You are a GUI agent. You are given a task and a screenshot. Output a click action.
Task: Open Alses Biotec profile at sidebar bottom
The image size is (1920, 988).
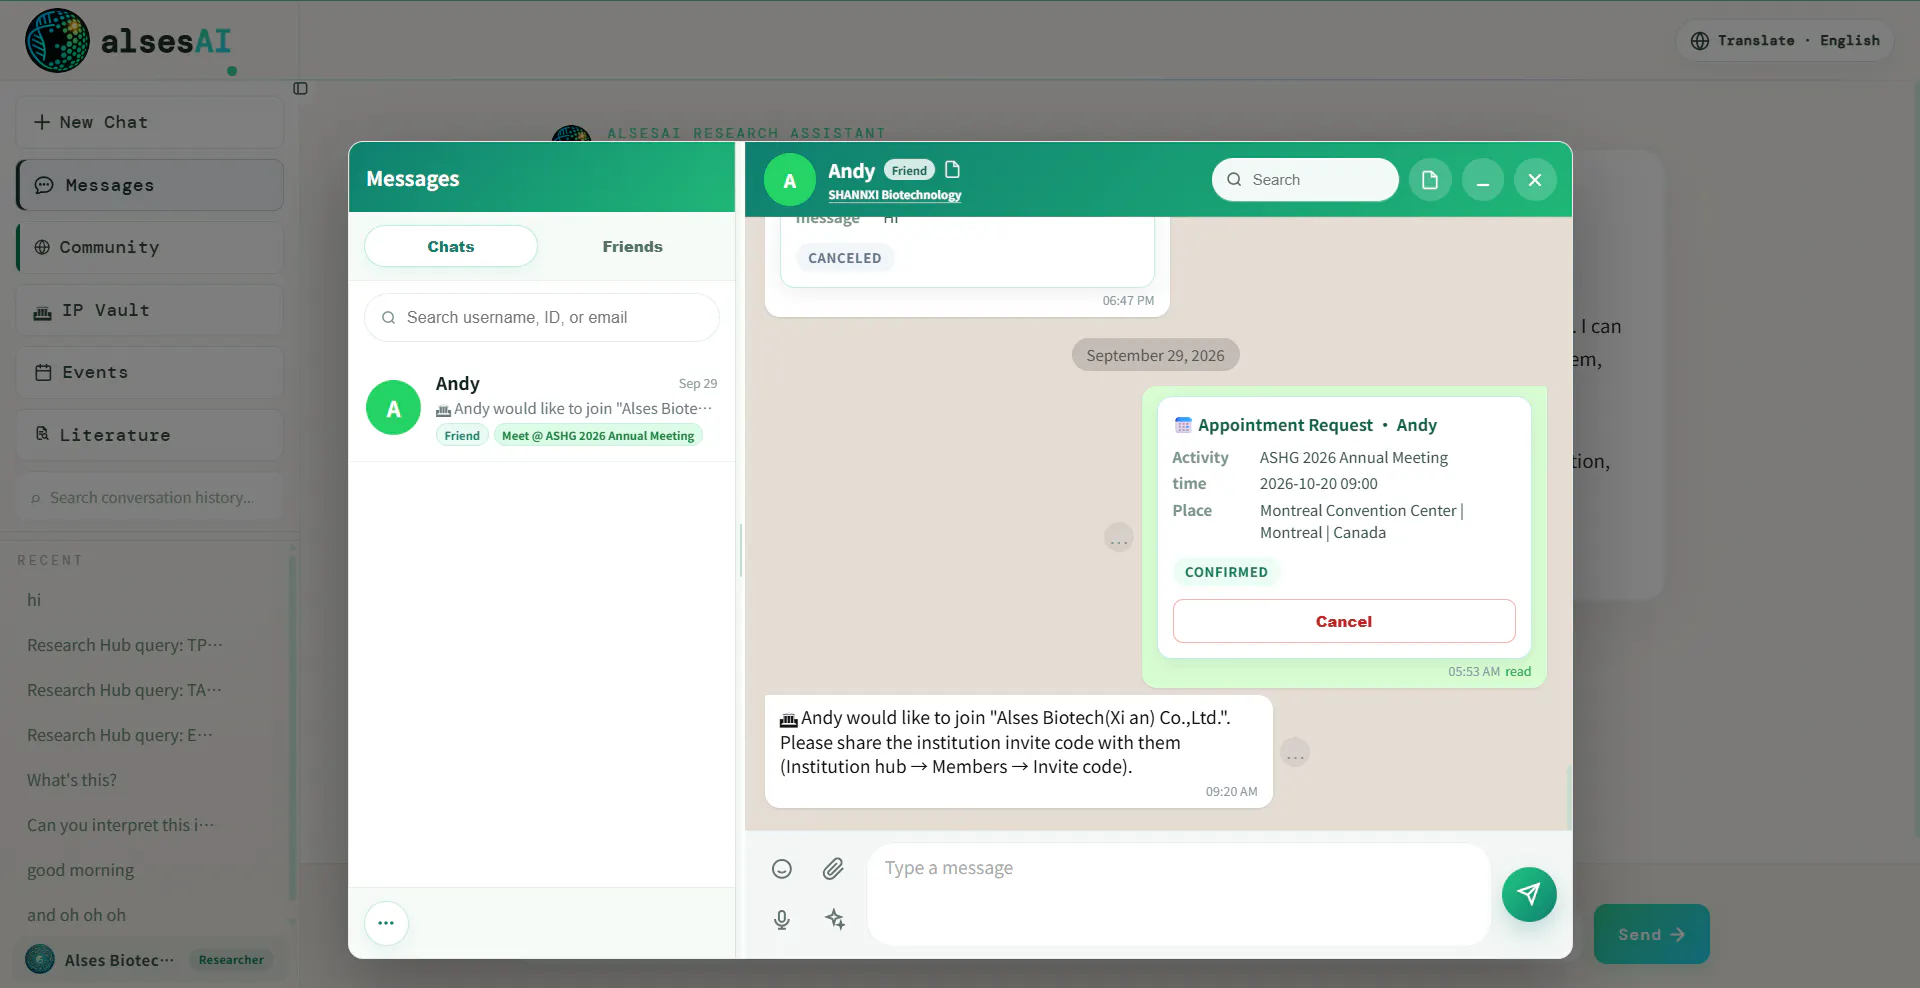point(150,960)
